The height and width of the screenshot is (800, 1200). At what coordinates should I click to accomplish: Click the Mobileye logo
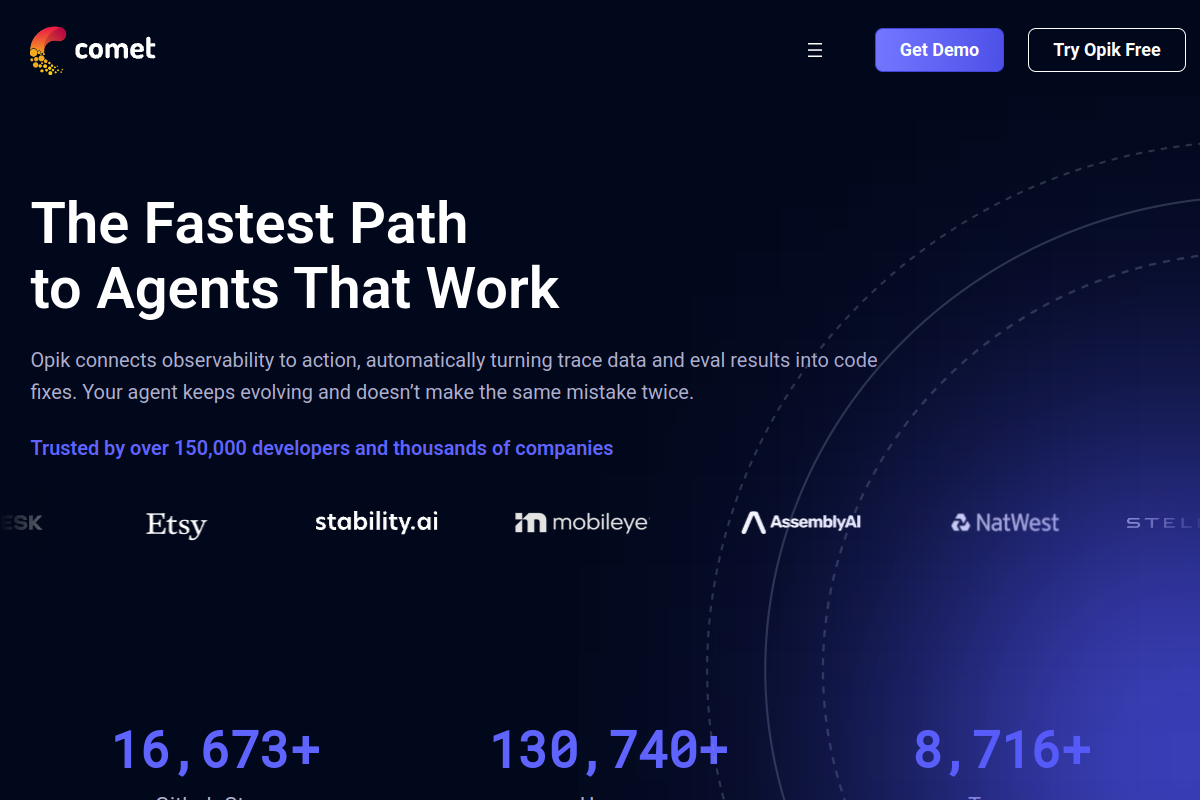pyautogui.click(x=581, y=522)
